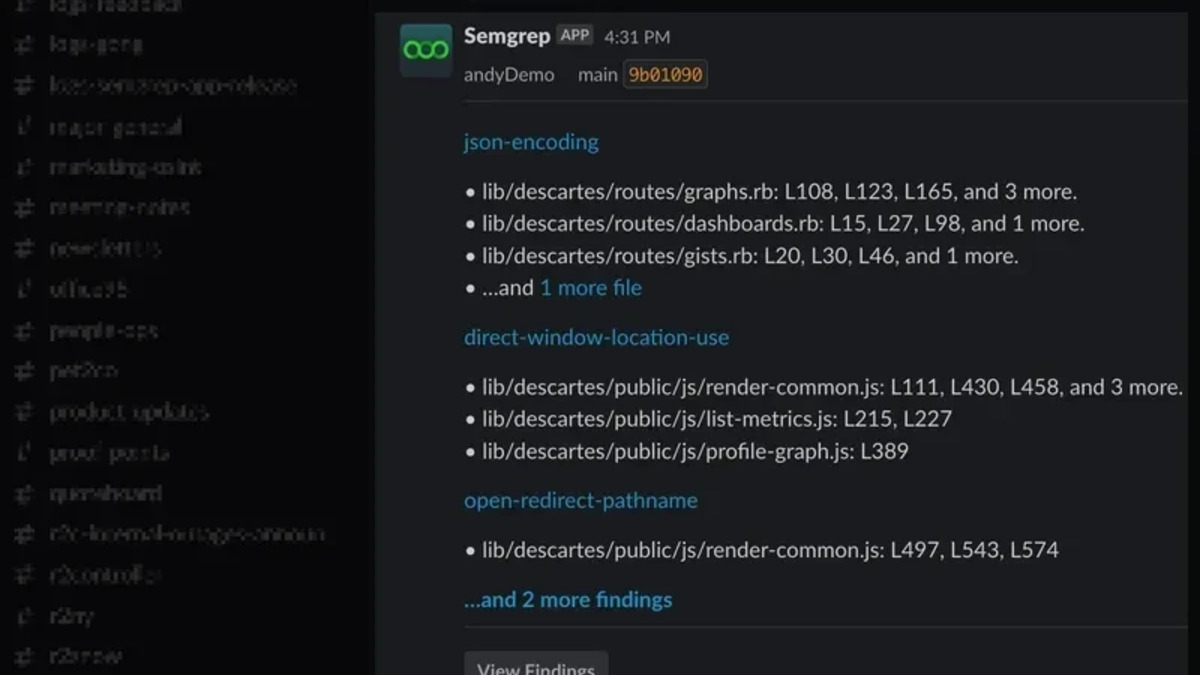Click the View Findings button
Image resolution: width=1200 pixels, height=675 pixels.
[536, 668]
